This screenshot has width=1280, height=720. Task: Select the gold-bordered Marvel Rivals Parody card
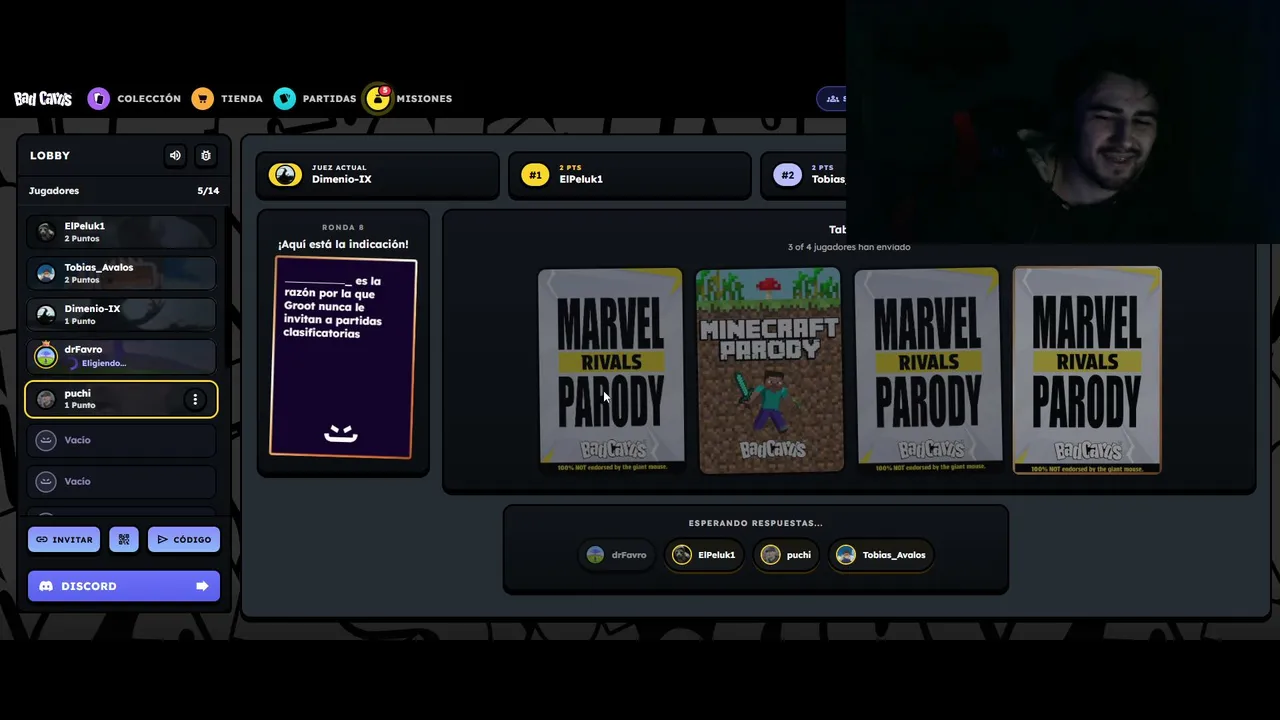pos(1087,370)
